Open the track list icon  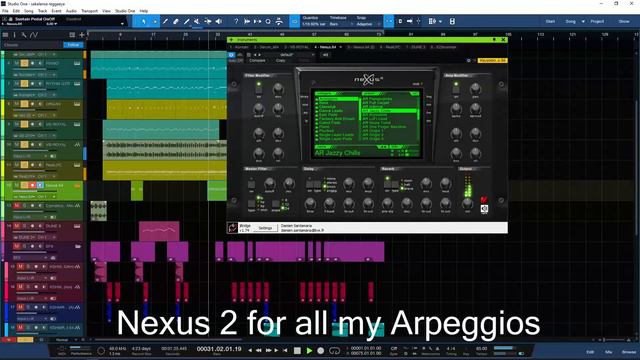click(5, 35)
